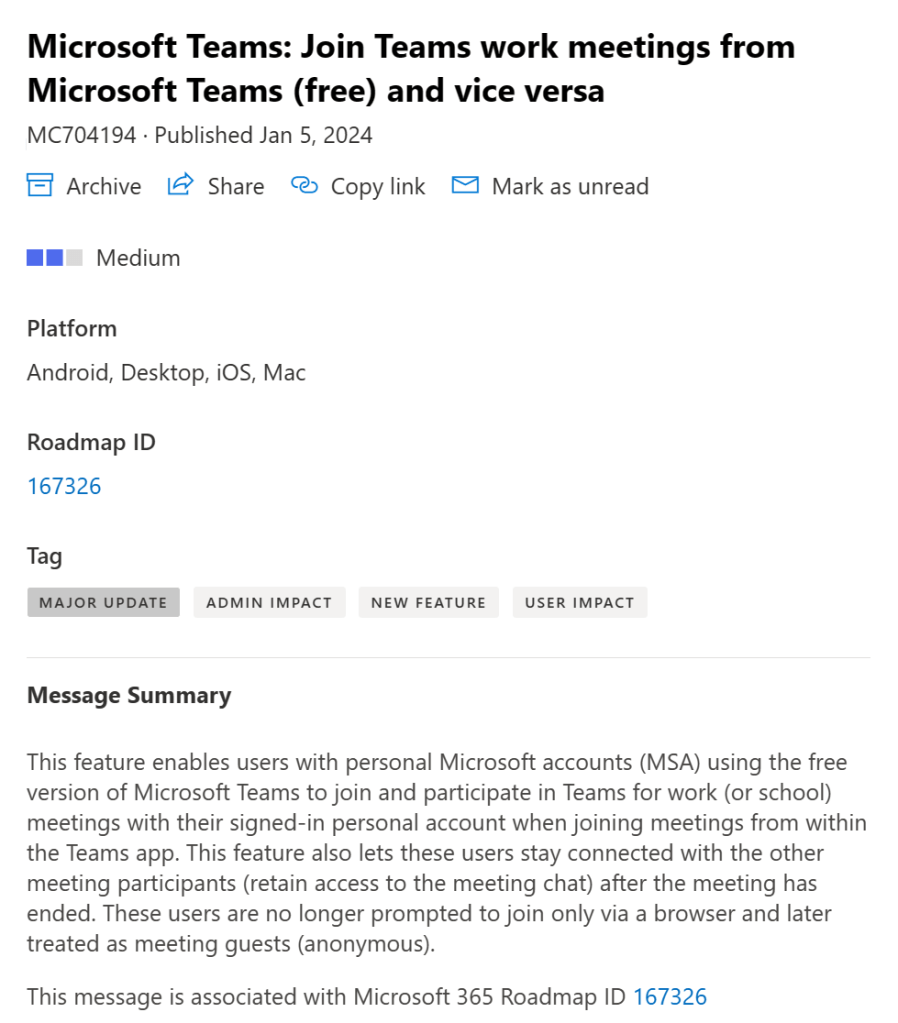Click the Copy link chain icon
Viewport: 898px width, 1023px height.
pyautogui.click(x=304, y=185)
